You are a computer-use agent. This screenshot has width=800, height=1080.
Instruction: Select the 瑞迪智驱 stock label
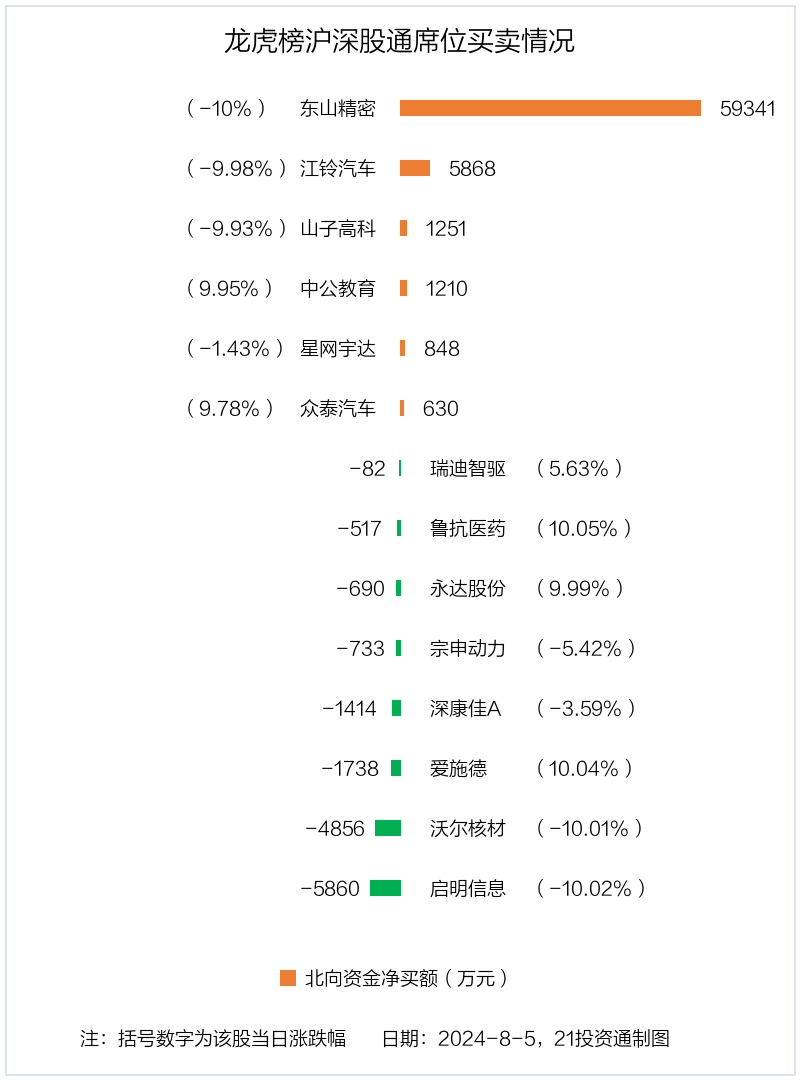(x=468, y=468)
